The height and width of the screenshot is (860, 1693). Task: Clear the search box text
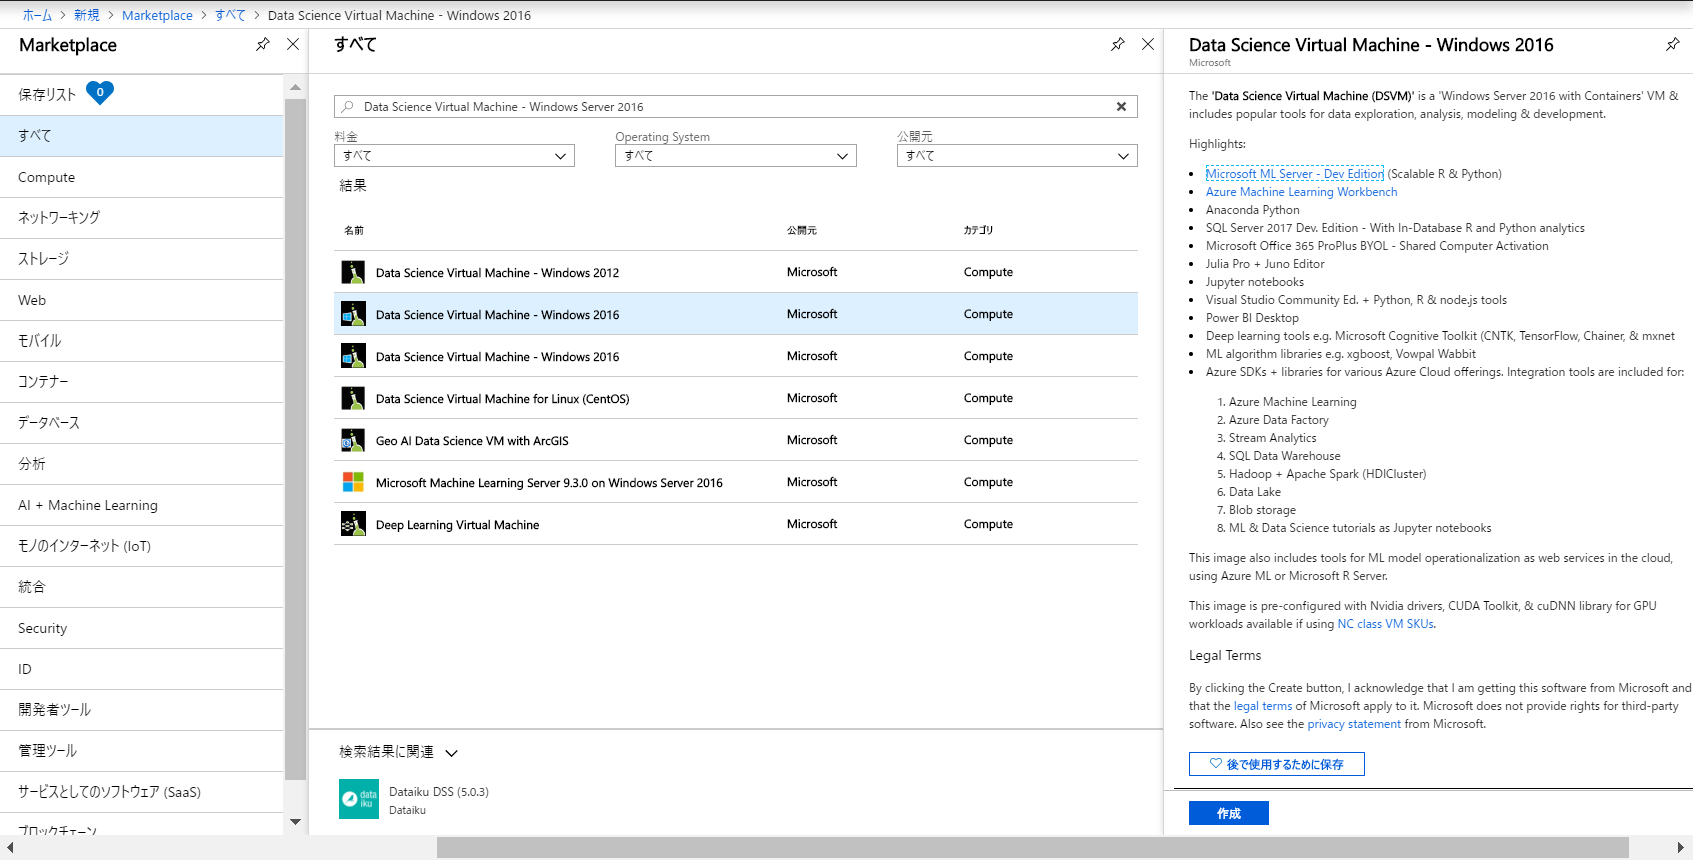point(1121,107)
